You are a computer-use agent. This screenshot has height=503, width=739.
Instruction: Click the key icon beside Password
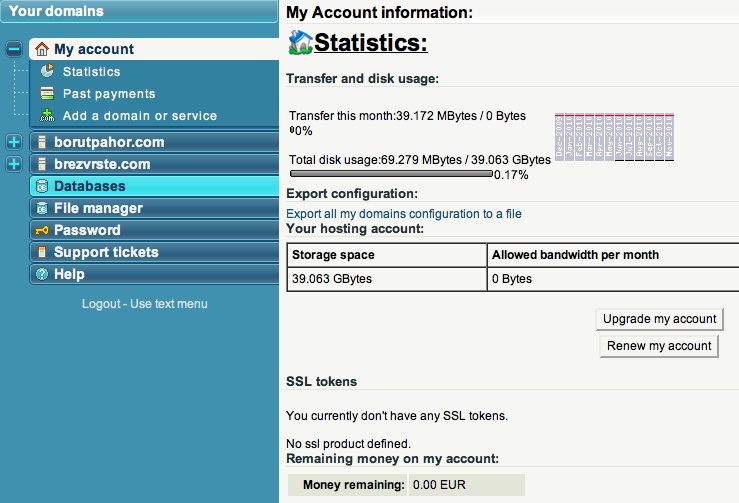pos(42,230)
